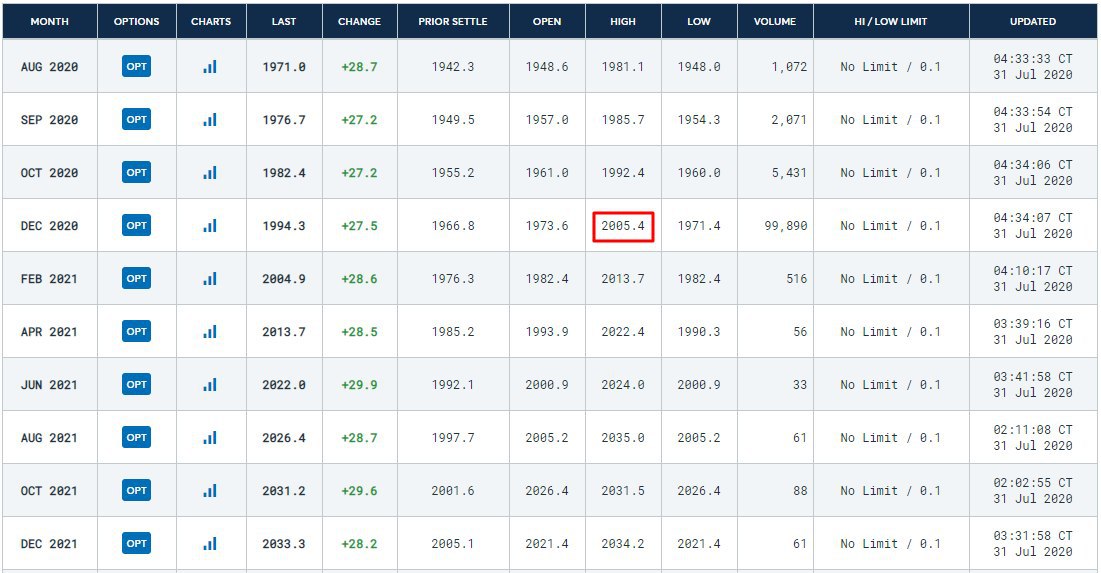The height and width of the screenshot is (573, 1101).
Task: Select the JUN 2021 month cell
Action: point(49,385)
